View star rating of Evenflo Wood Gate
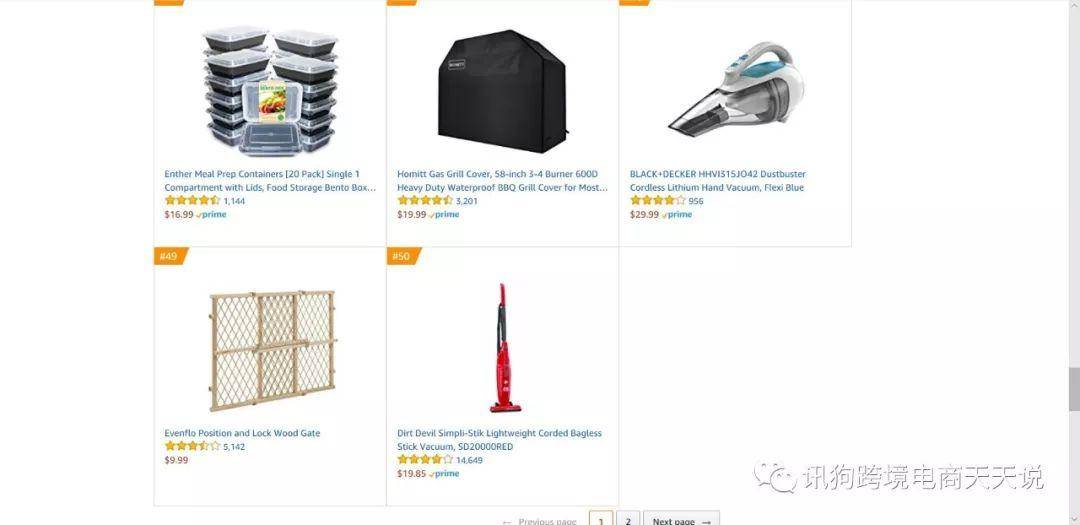Screen dimensions: 1080x525 point(192,446)
